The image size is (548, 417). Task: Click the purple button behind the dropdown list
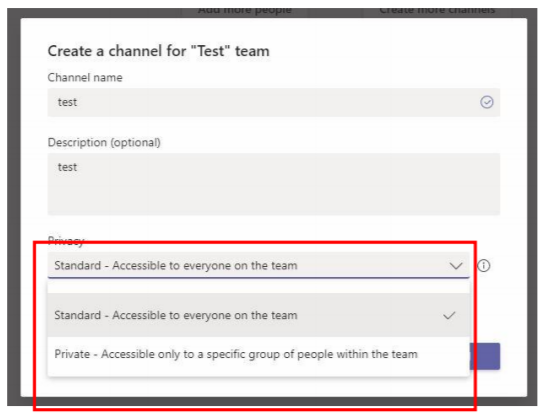(x=485, y=356)
